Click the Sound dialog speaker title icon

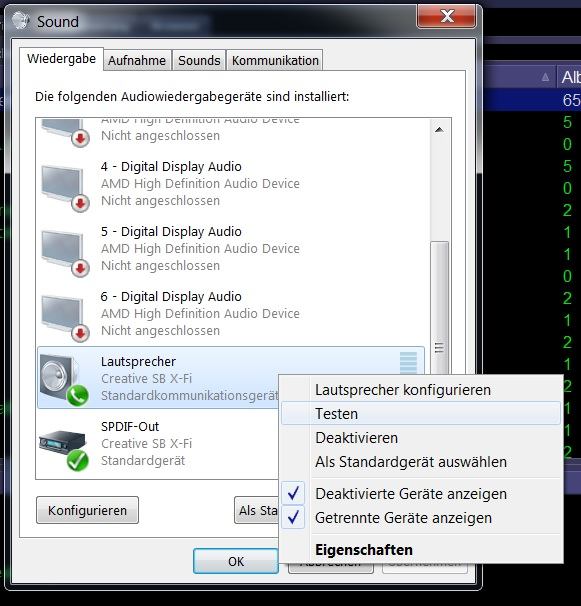pos(20,20)
